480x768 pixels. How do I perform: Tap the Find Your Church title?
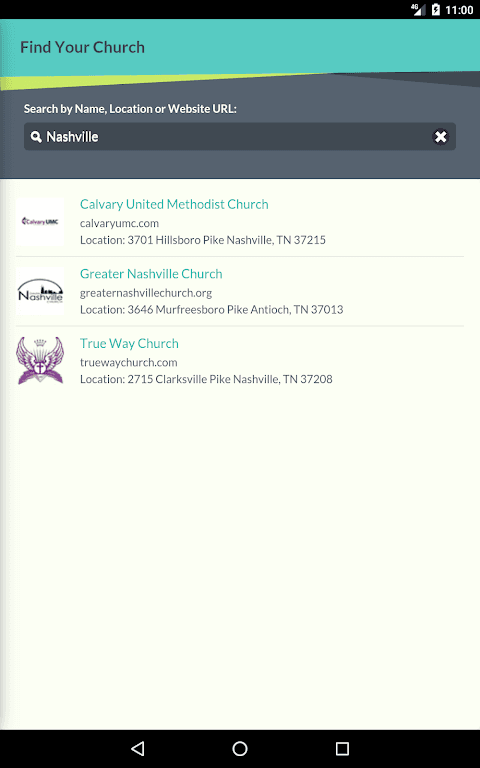tap(82, 48)
